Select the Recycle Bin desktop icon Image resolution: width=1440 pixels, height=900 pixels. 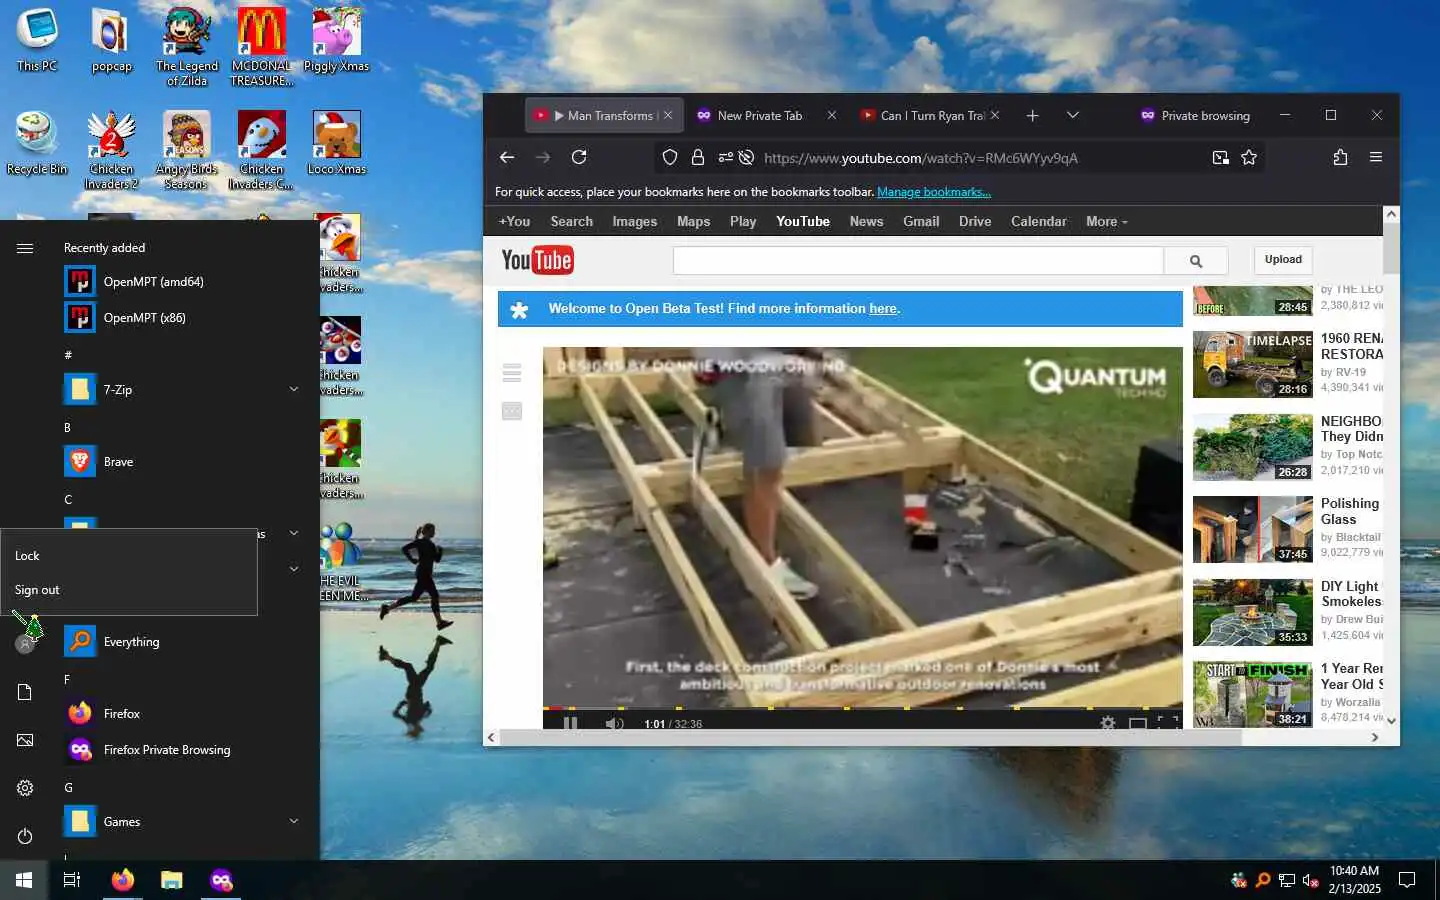click(x=37, y=144)
